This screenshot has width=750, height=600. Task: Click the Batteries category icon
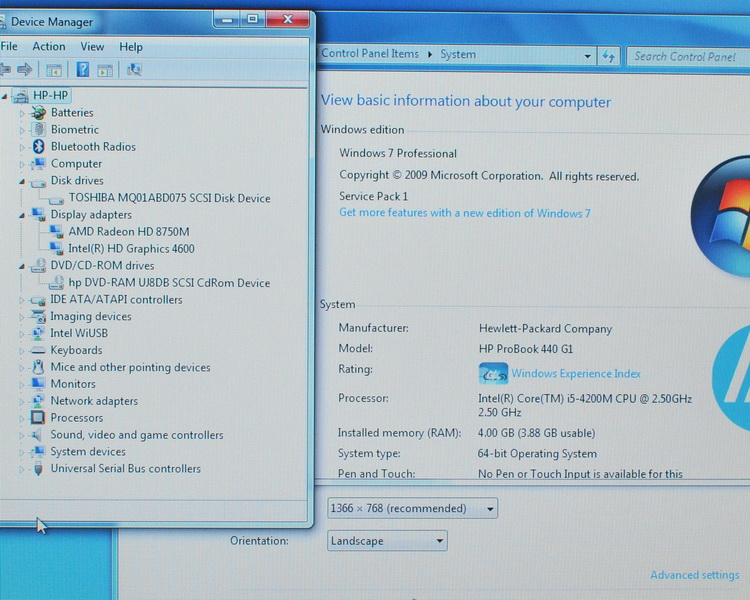(38, 112)
